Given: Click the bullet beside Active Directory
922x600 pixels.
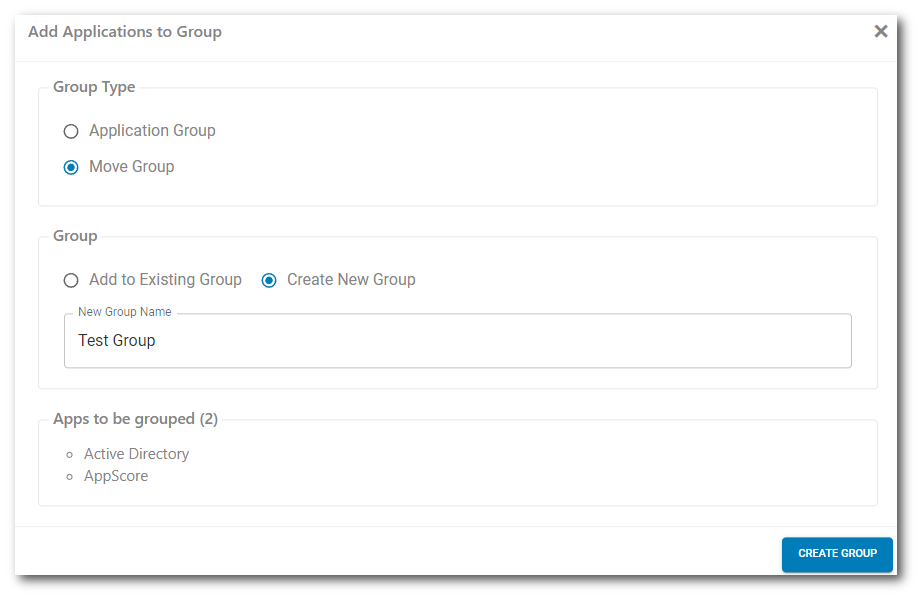Looking at the screenshot, I should 70,455.
